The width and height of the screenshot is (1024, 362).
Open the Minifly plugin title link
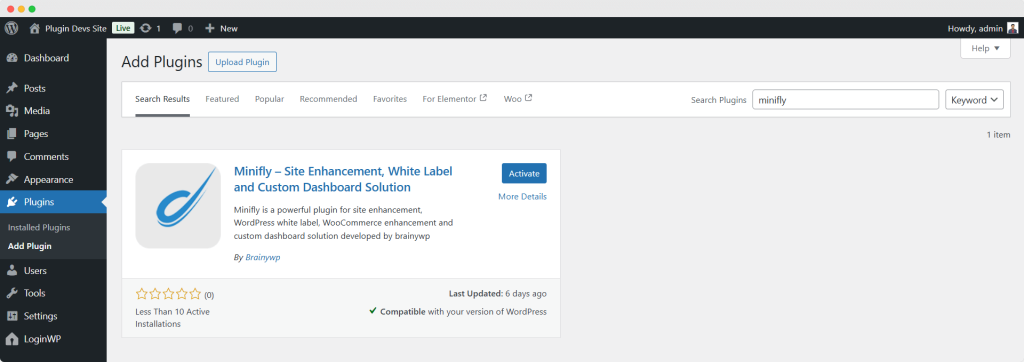coord(343,179)
